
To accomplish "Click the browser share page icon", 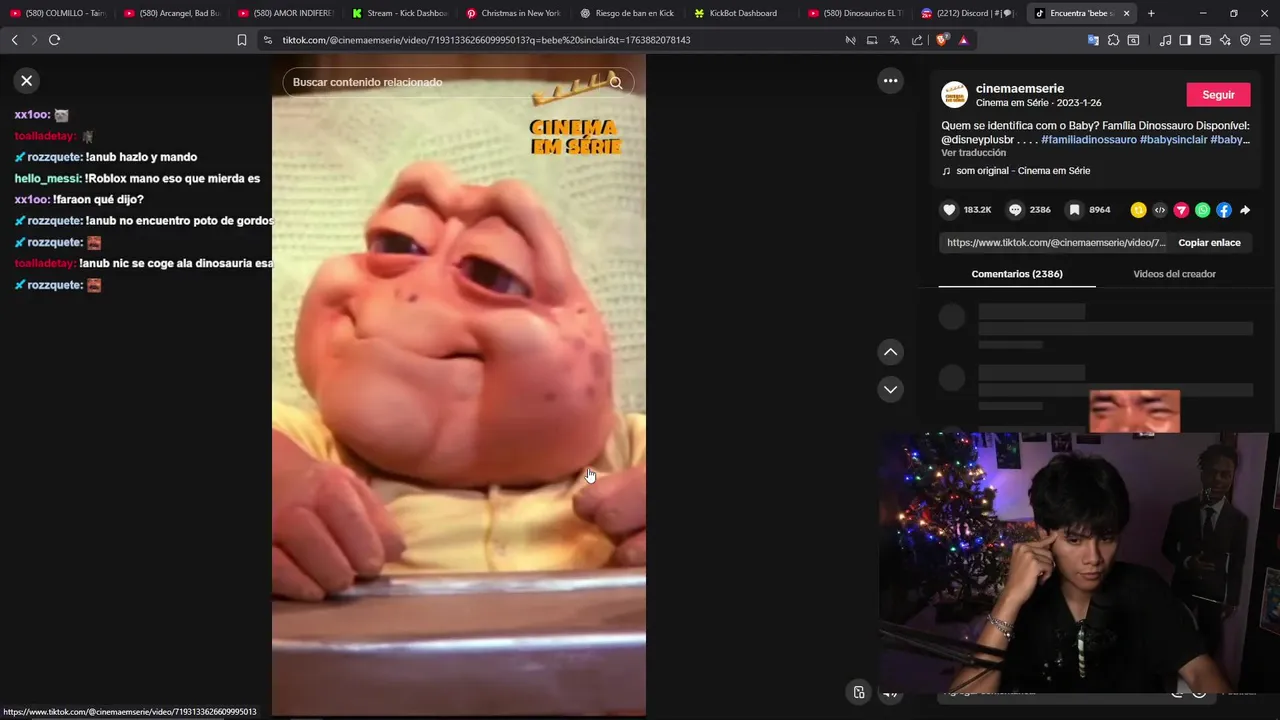I will [917, 40].
